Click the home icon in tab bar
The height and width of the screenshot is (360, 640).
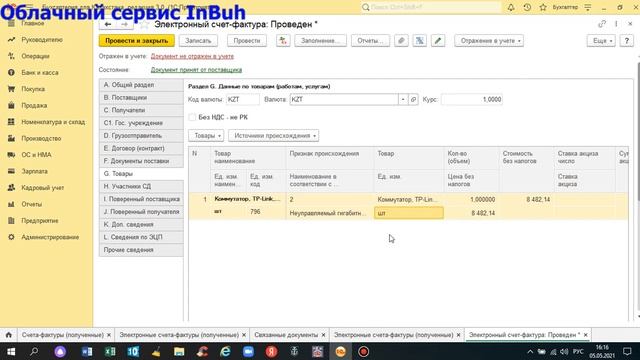click(x=9, y=335)
